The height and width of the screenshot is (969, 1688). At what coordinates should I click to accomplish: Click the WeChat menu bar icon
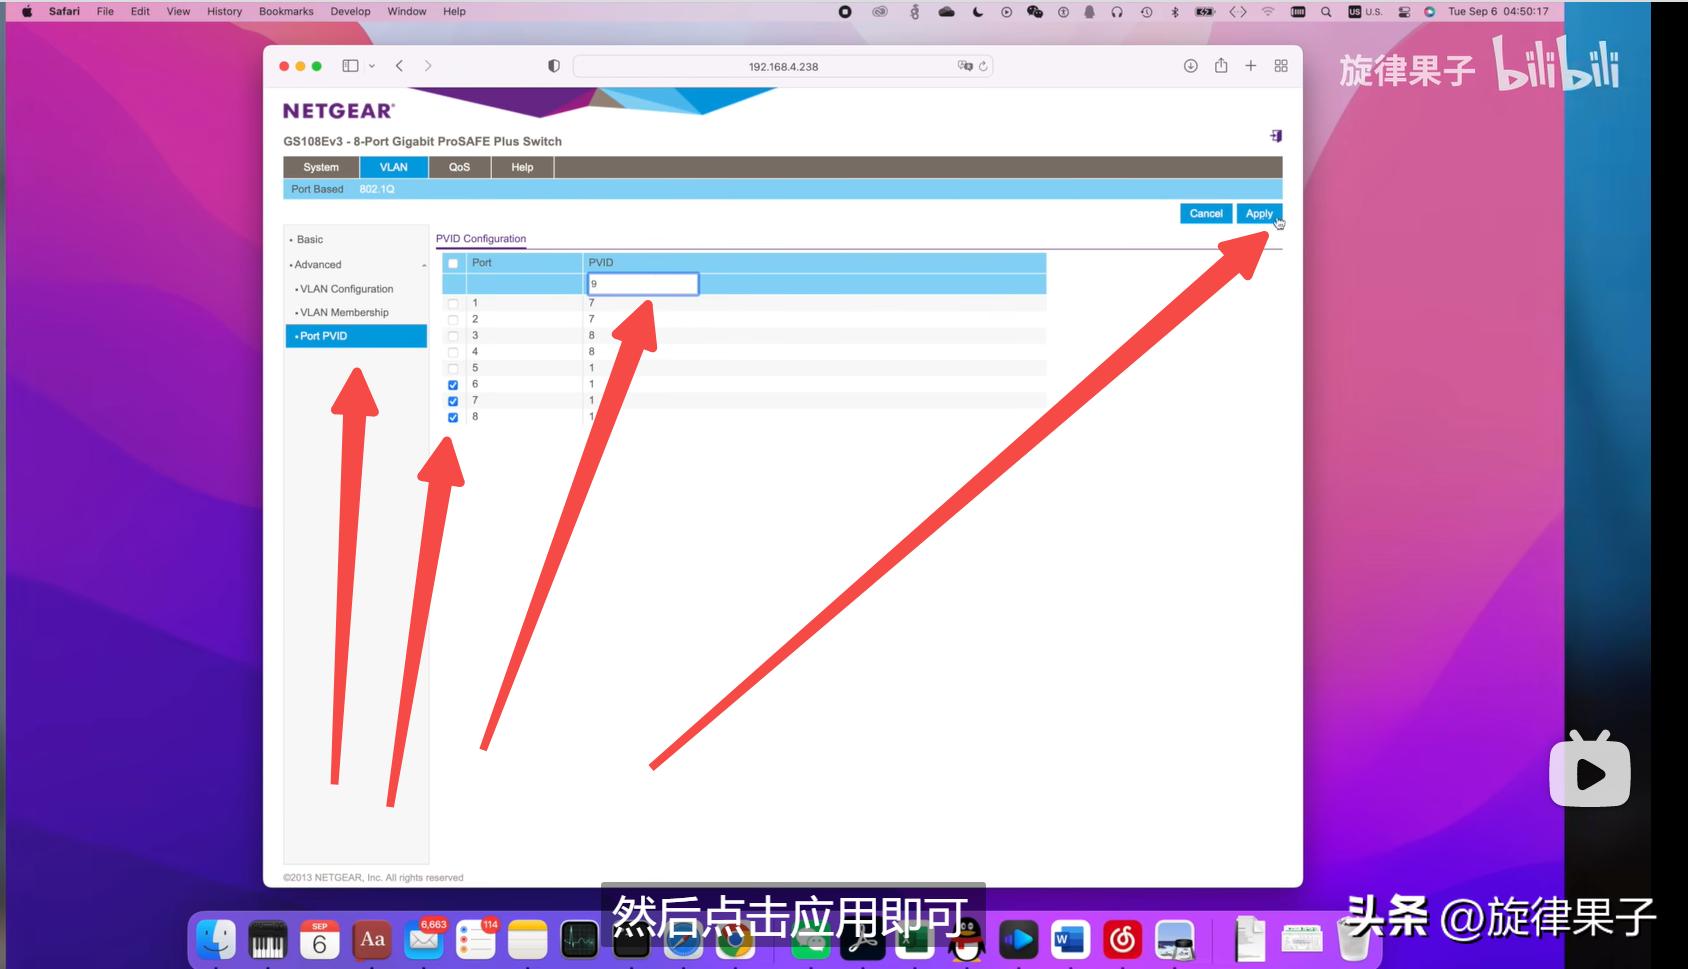pyautogui.click(x=1035, y=12)
